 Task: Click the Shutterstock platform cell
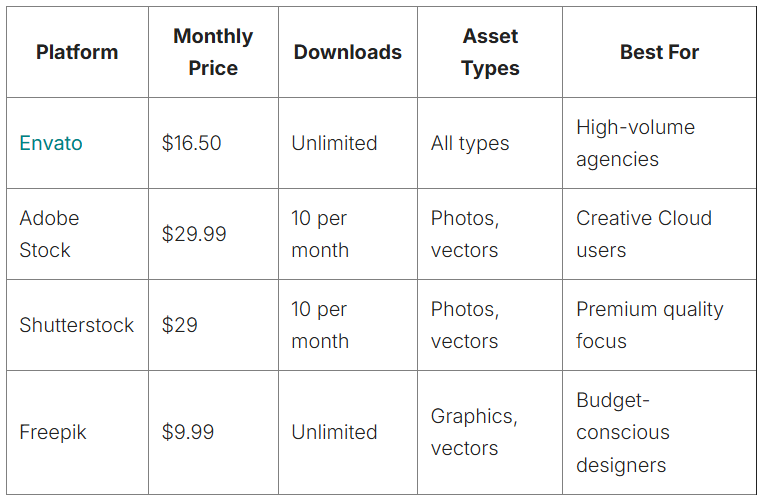(77, 325)
